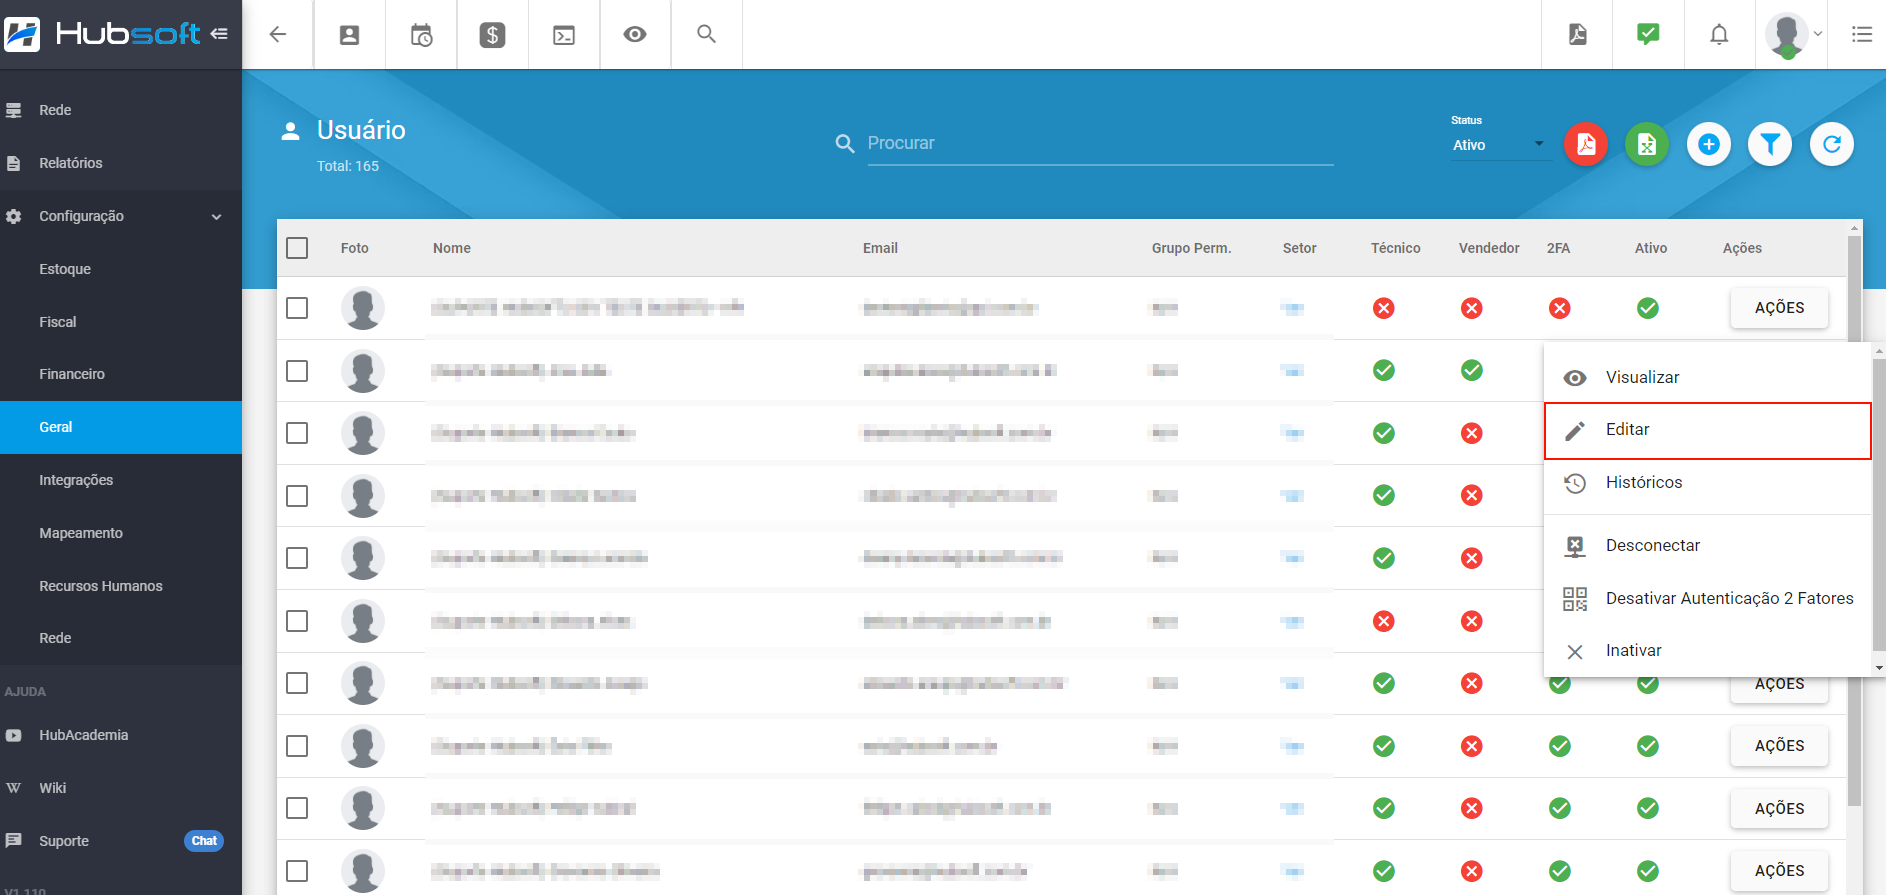This screenshot has width=1886, height=895.
Task: Click the table vertical scrollbar
Action: pyautogui.click(x=1854, y=520)
